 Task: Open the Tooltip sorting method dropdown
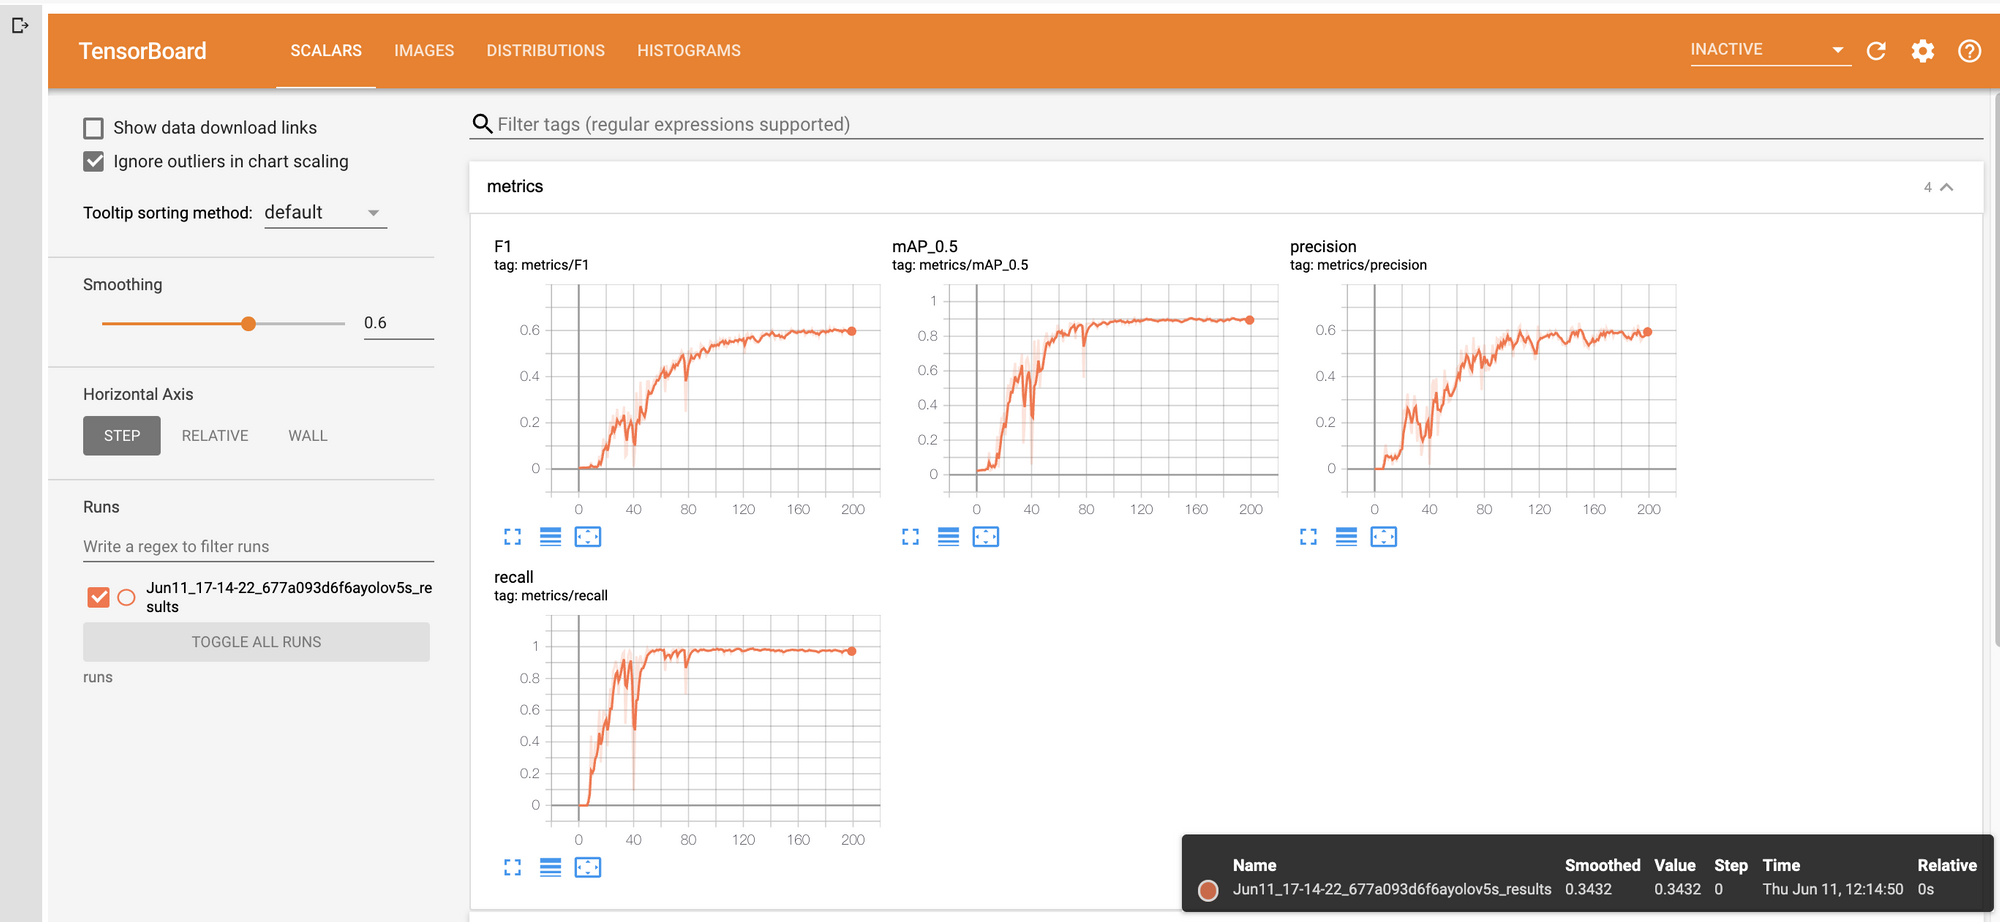coord(325,212)
